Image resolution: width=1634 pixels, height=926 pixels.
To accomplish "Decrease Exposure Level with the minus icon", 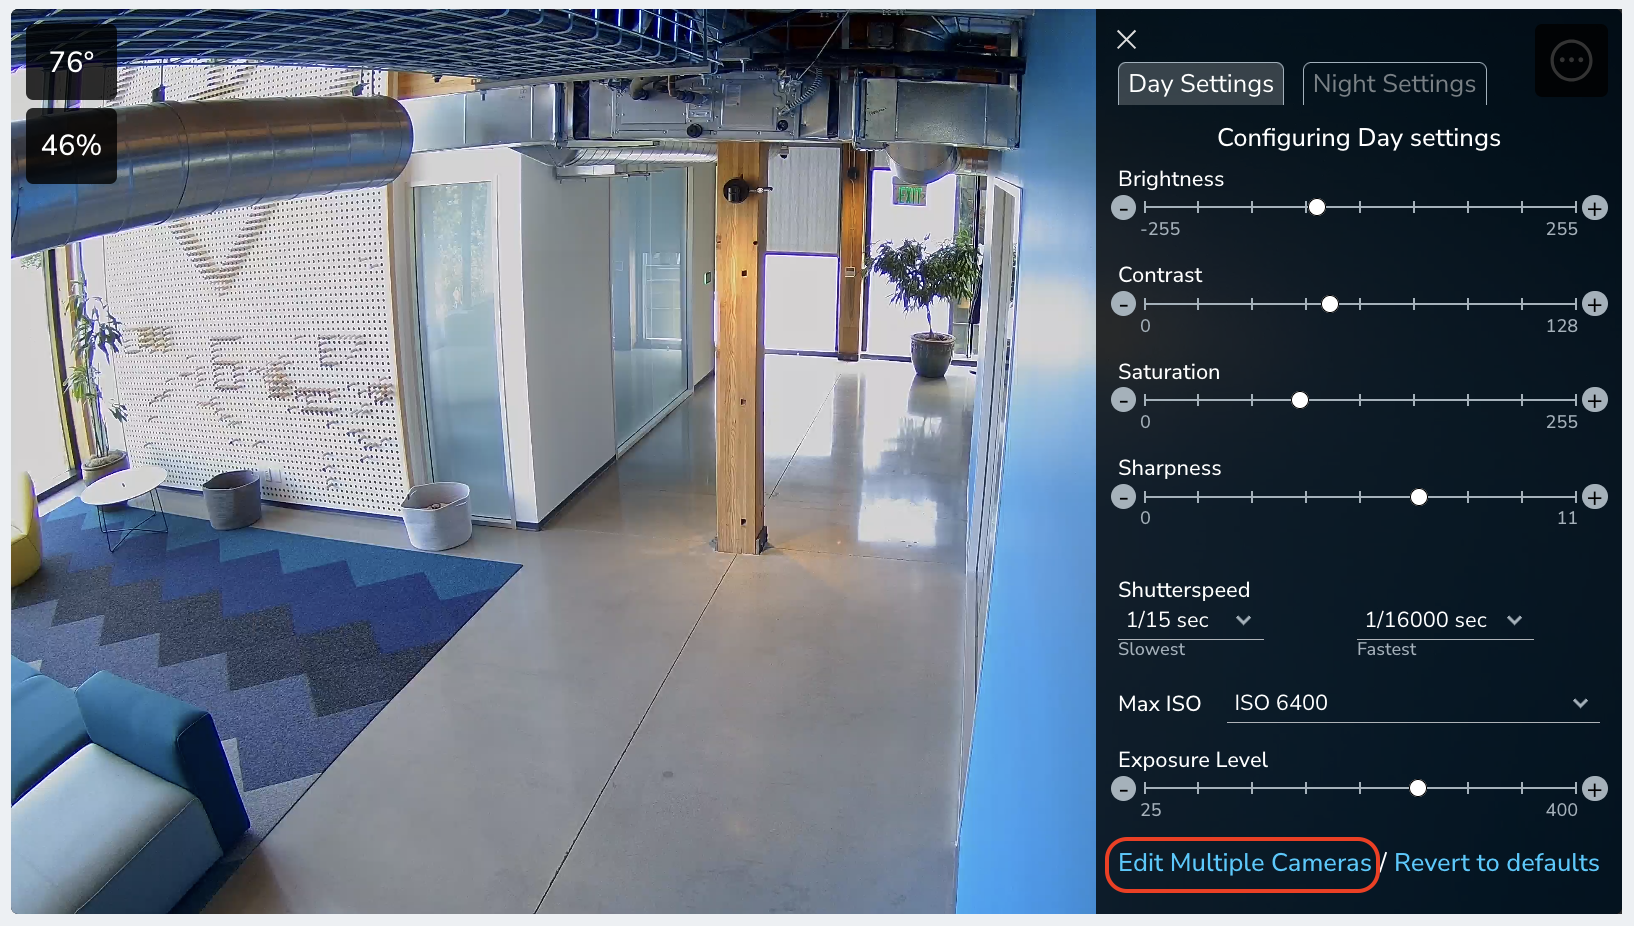I will [1124, 789].
